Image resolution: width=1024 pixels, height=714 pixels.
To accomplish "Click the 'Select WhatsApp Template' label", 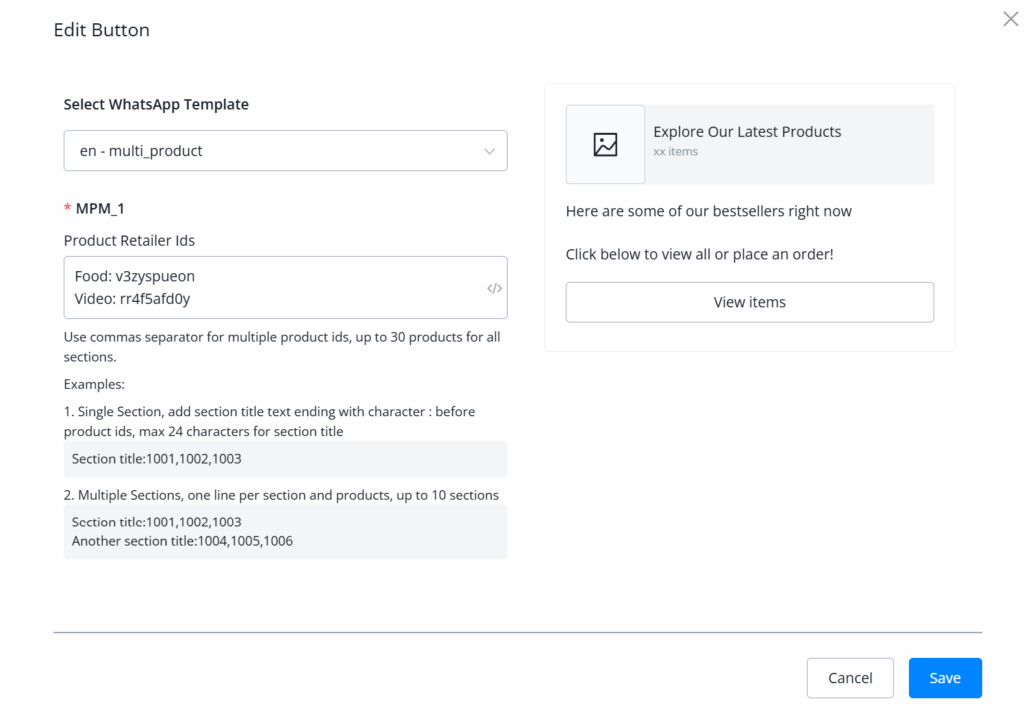I will pyautogui.click(x=156, y=104).
